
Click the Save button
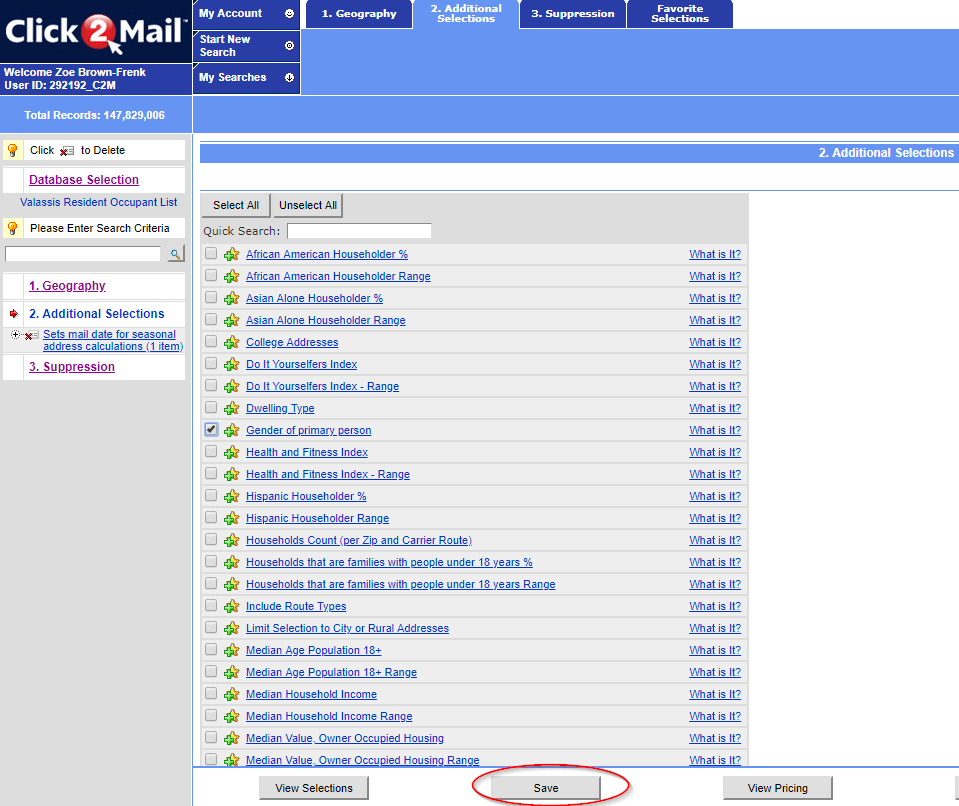pyautogui.click(x=546, y=788)
